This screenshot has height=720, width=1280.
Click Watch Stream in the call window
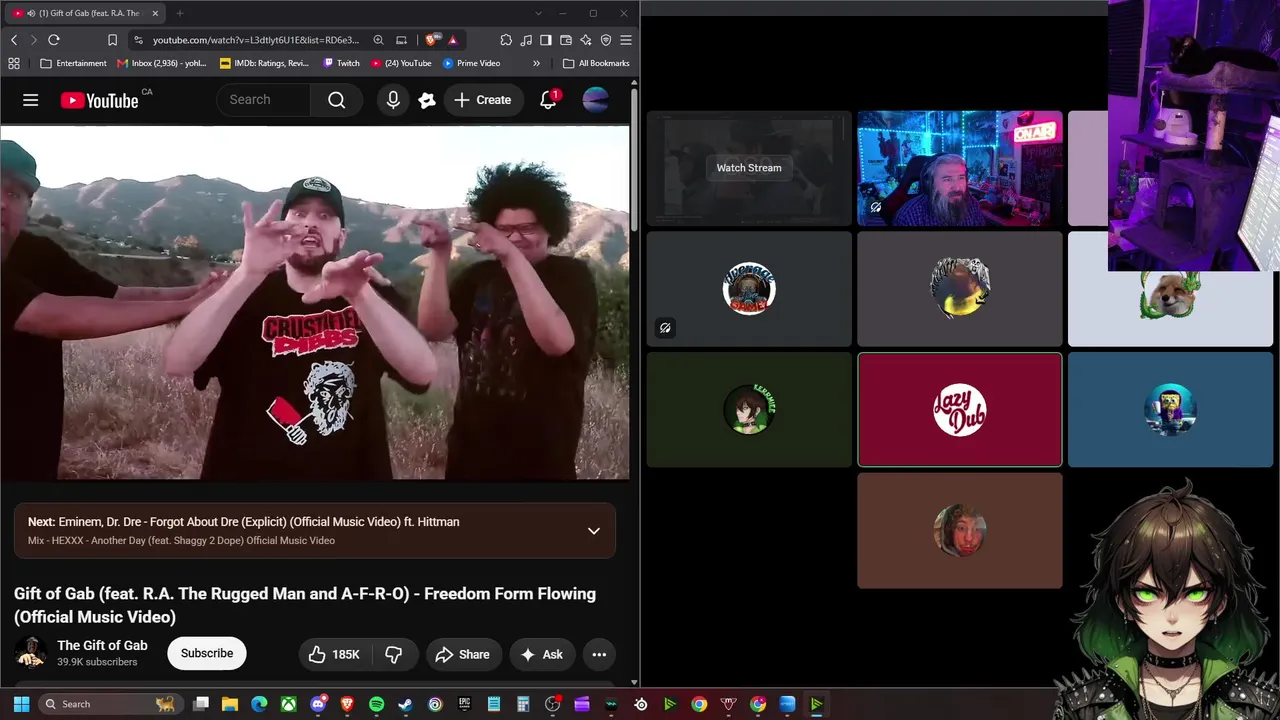coord(749,168)
